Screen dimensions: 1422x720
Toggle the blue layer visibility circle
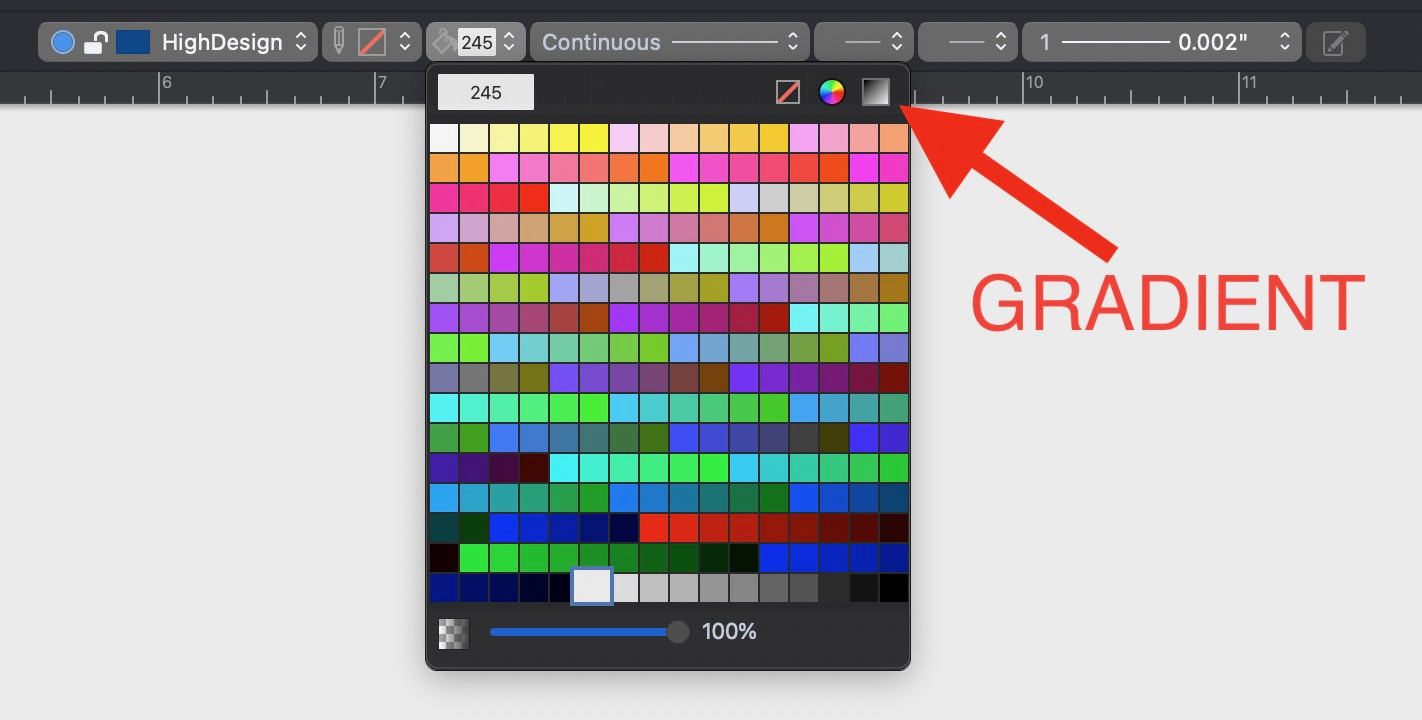pos(63,42)
